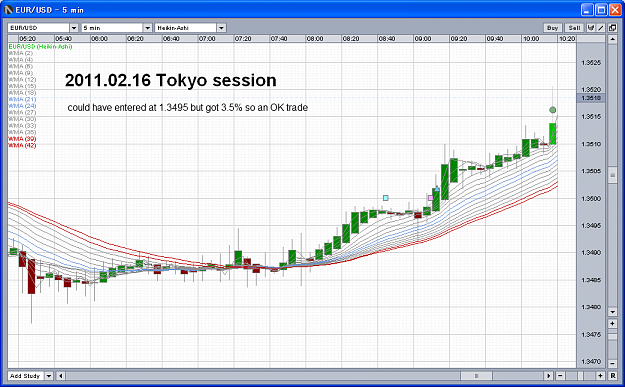Screen dimensions: 625x387
Task: Click the vertical scroll down arrow
Action: (613, 312)
